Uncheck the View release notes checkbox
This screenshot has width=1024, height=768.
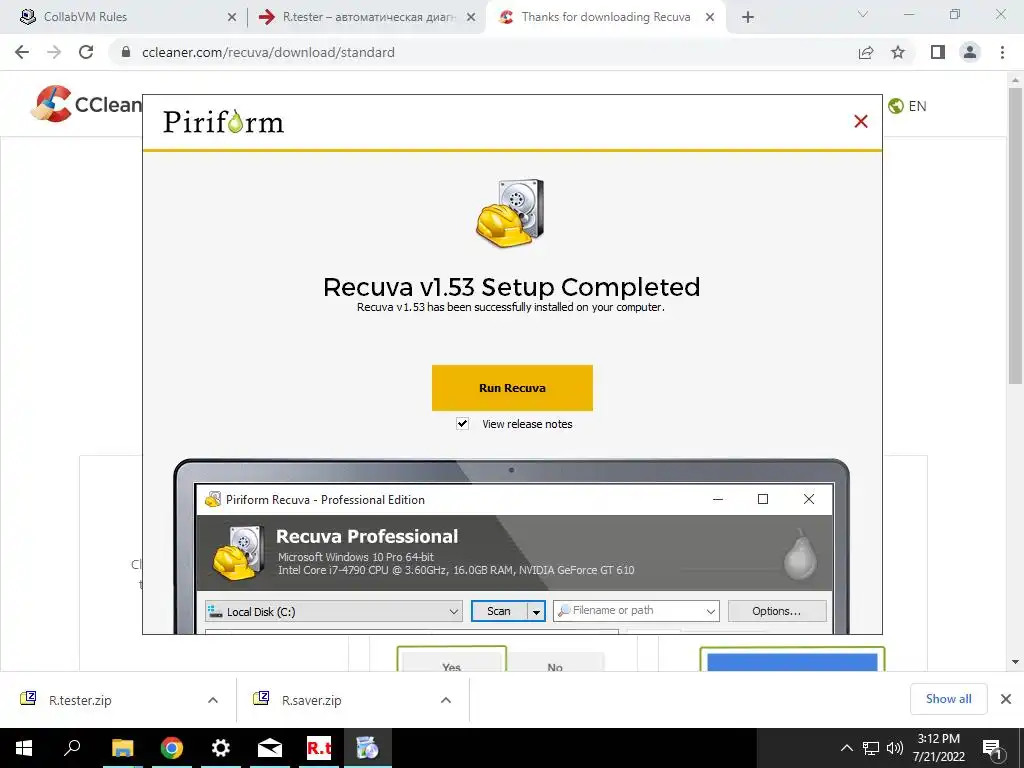462,424
